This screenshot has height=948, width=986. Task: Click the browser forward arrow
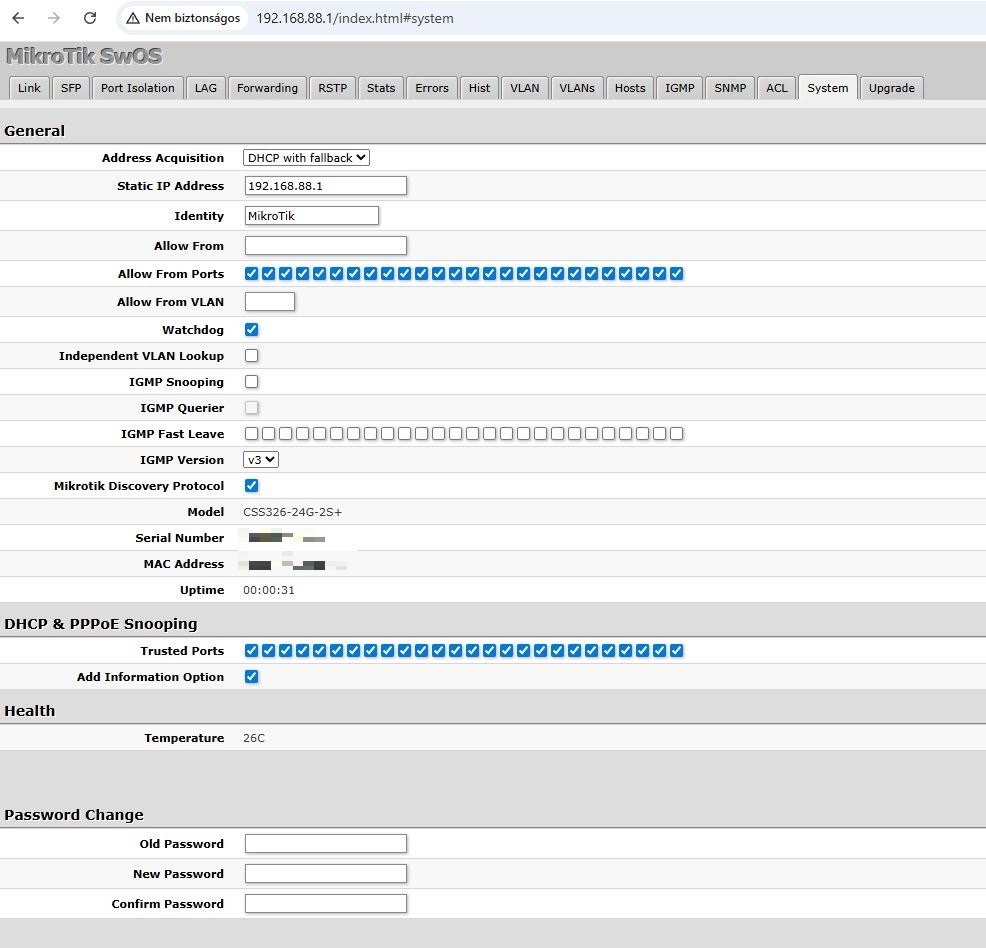(x=54, y=18)
